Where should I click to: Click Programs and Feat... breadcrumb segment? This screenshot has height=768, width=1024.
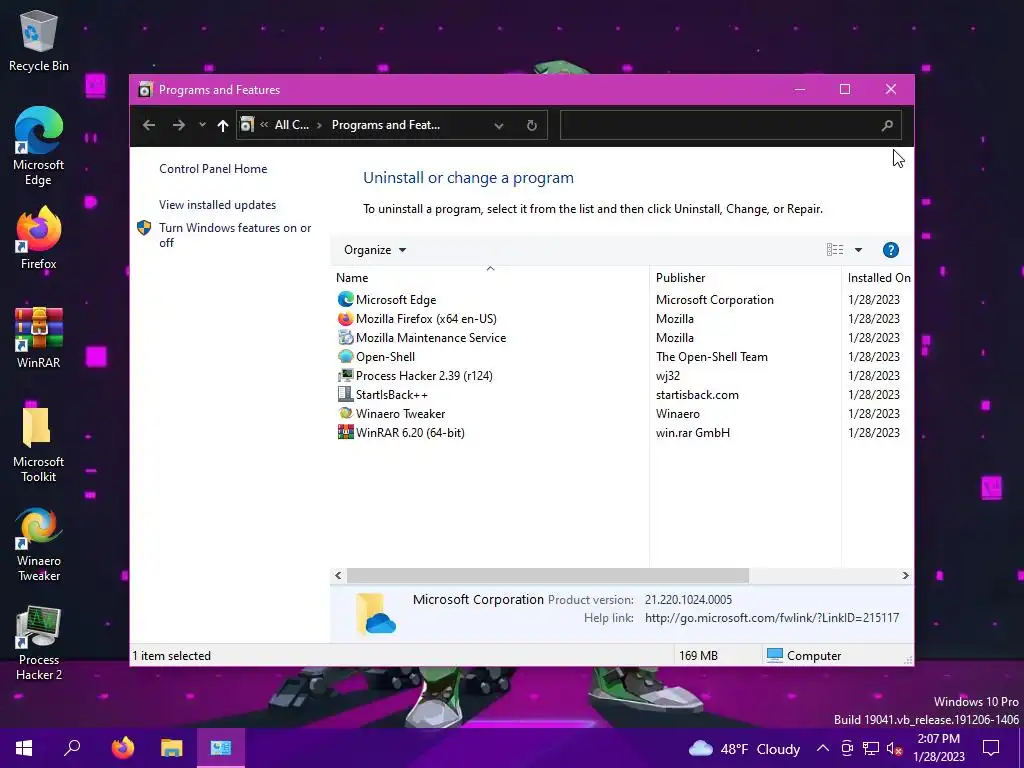point(386,125)
